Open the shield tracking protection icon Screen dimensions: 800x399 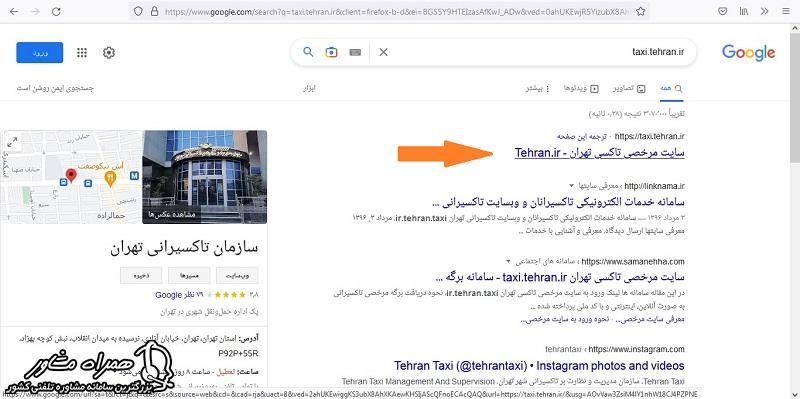point(138,11)
